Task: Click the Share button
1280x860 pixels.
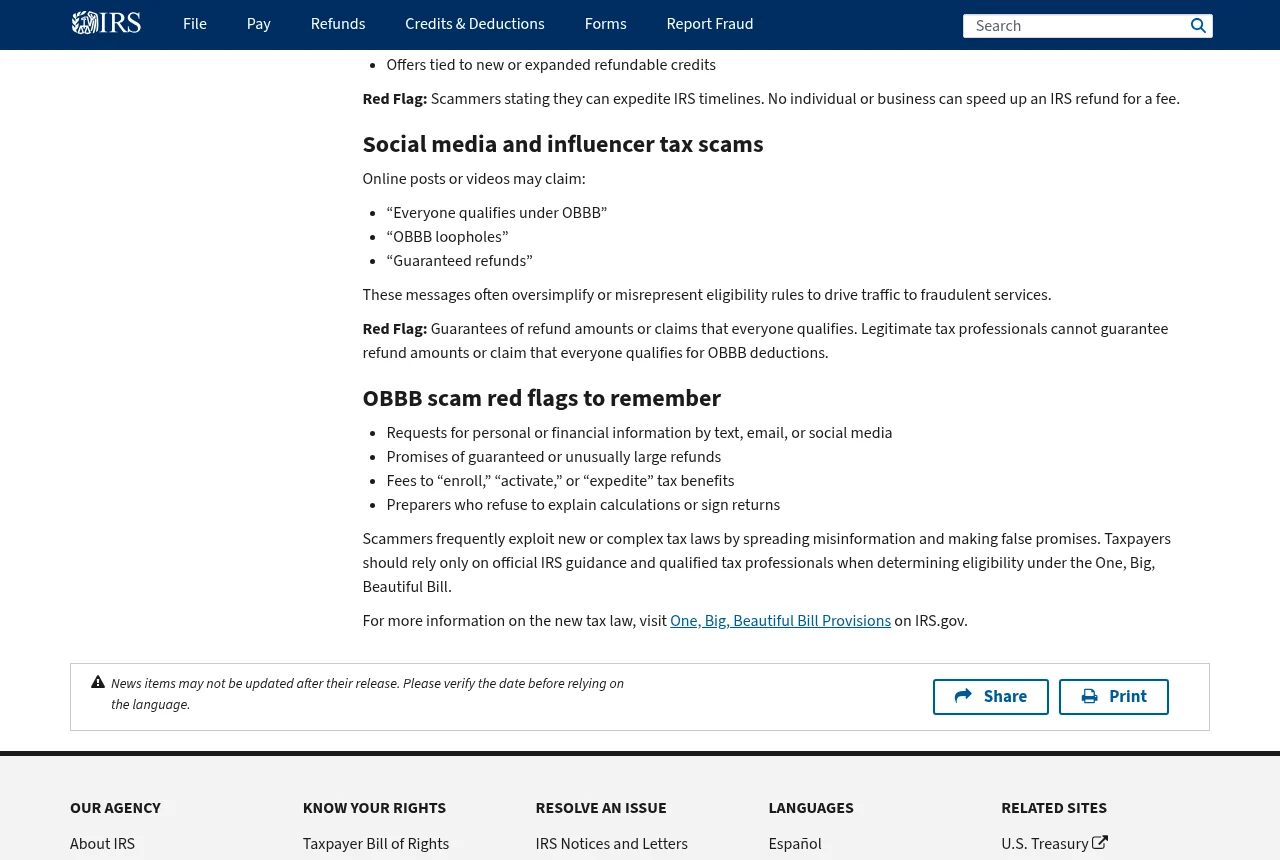Action: (991, 697)
